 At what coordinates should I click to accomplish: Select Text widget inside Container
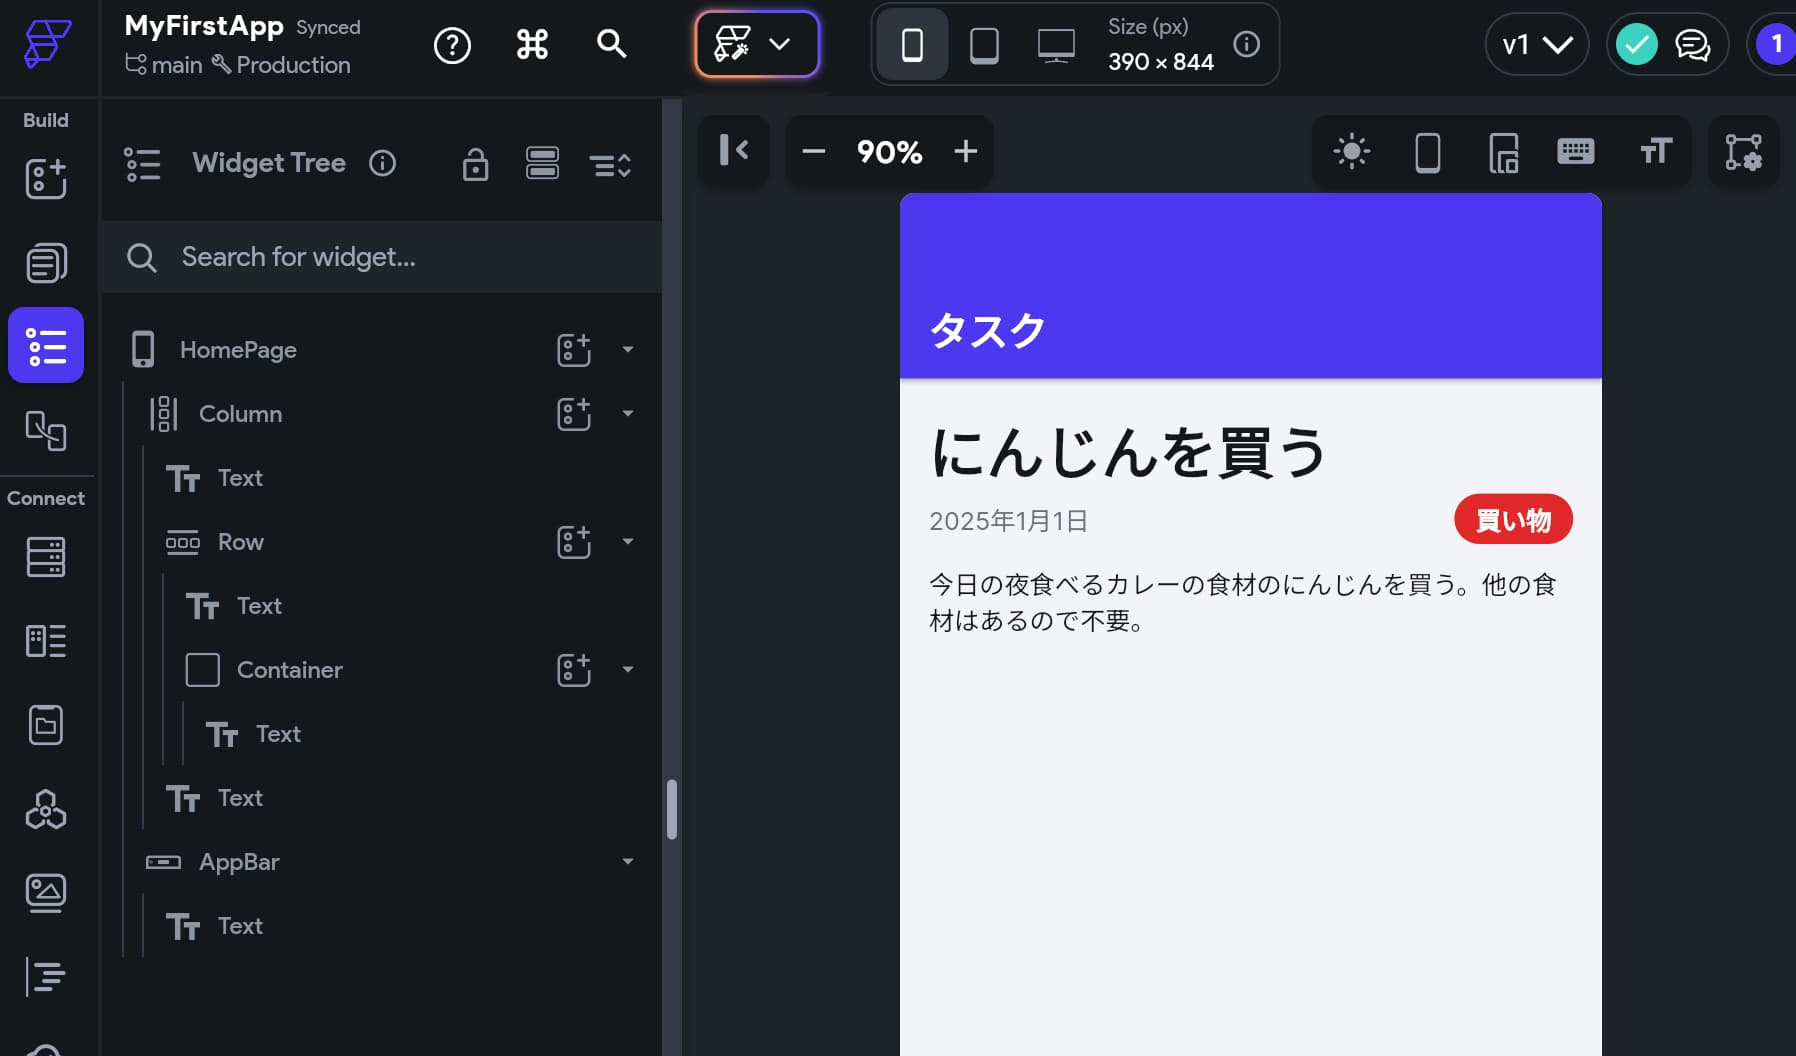tap(277, 734)
